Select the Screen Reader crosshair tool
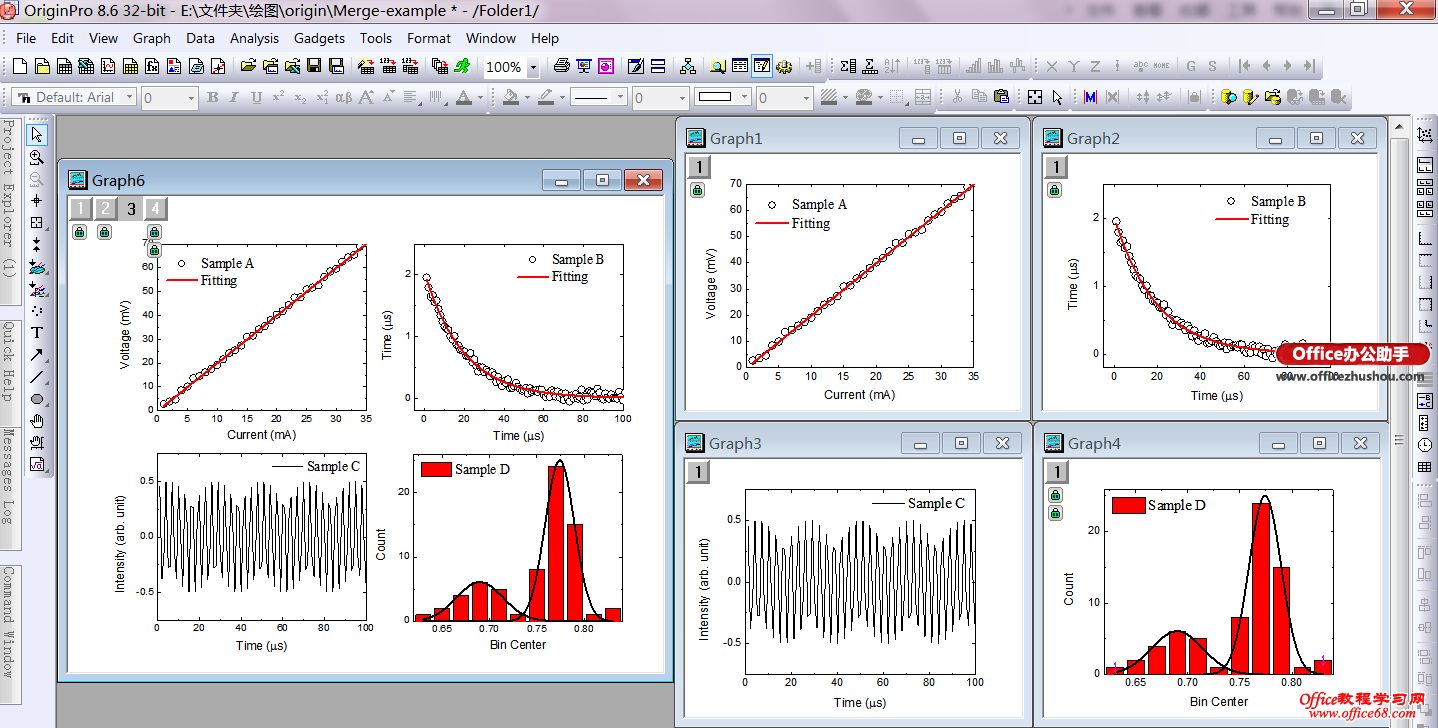Screen dimensions: 1438x728 pos(37,201)
